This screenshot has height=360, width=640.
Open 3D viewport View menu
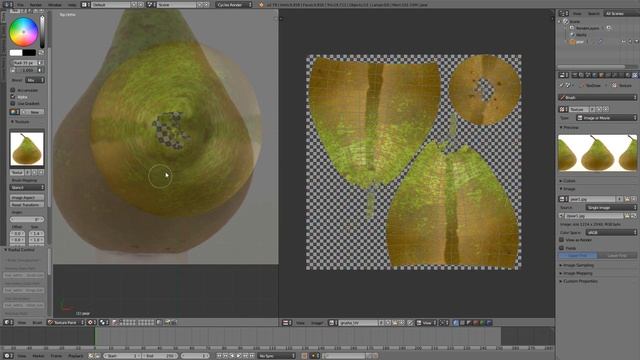pos(22,322)
